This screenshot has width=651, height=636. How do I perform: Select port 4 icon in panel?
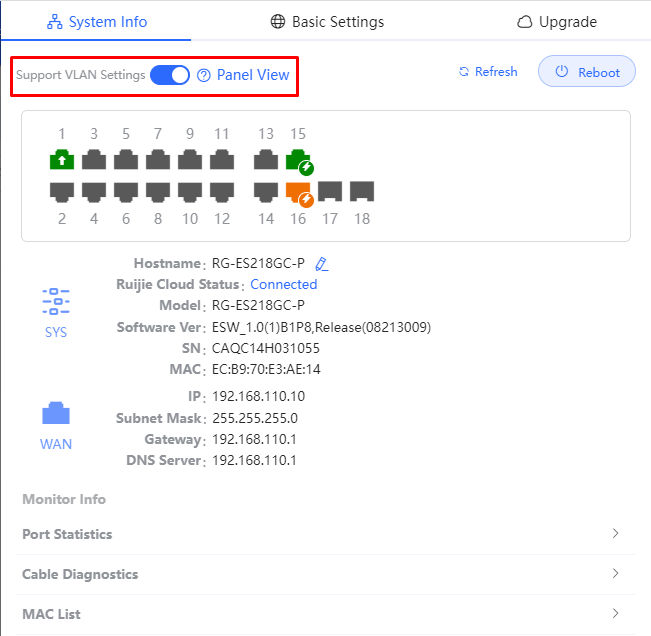tap(94, 192)
